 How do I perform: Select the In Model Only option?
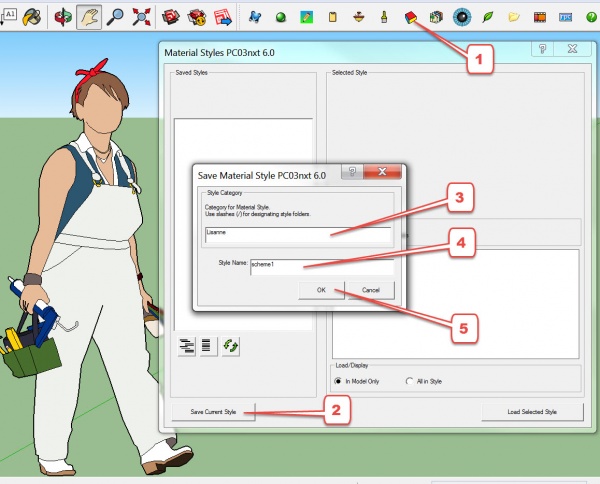pos(340,380)
